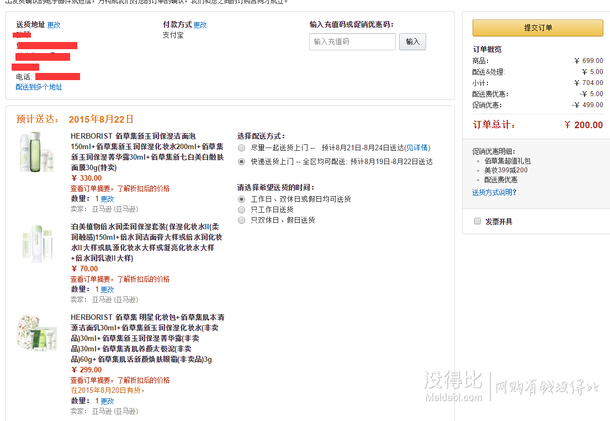
Task: Open HERBORIST 明星化妆包 product thumbnail
Action: tap(37, 333)
